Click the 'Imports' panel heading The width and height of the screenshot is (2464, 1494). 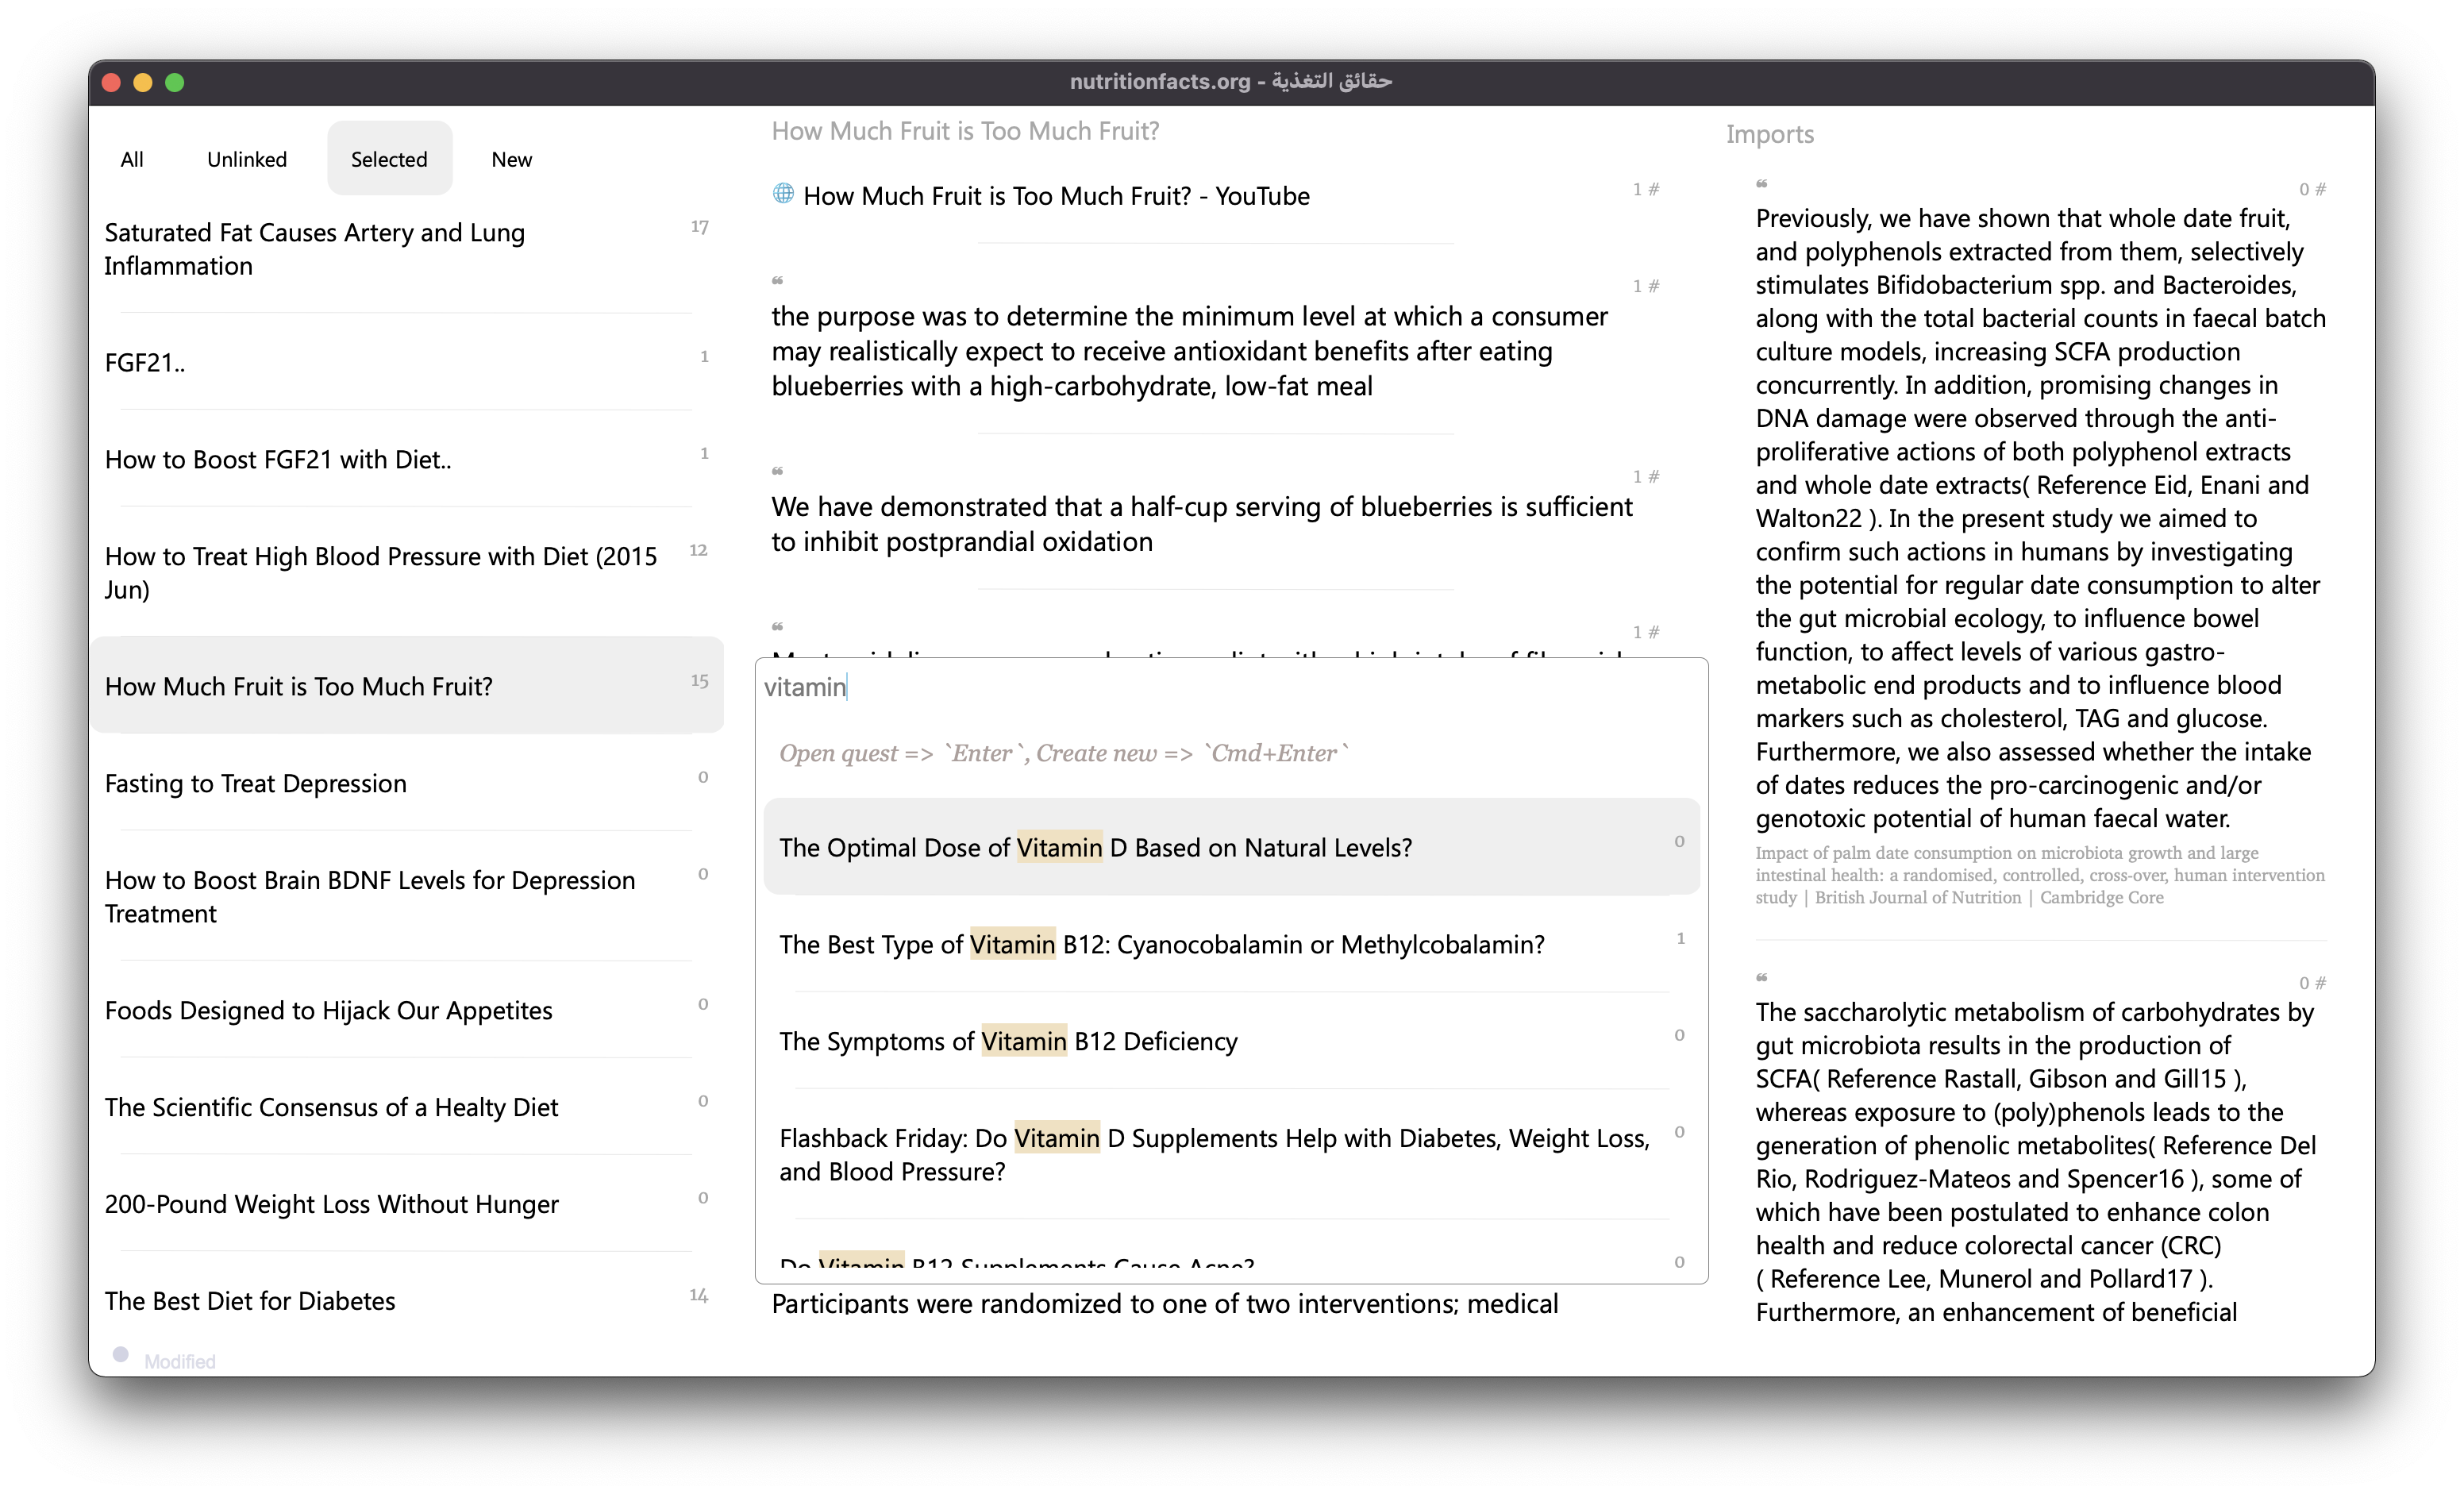pos(1769,134)
